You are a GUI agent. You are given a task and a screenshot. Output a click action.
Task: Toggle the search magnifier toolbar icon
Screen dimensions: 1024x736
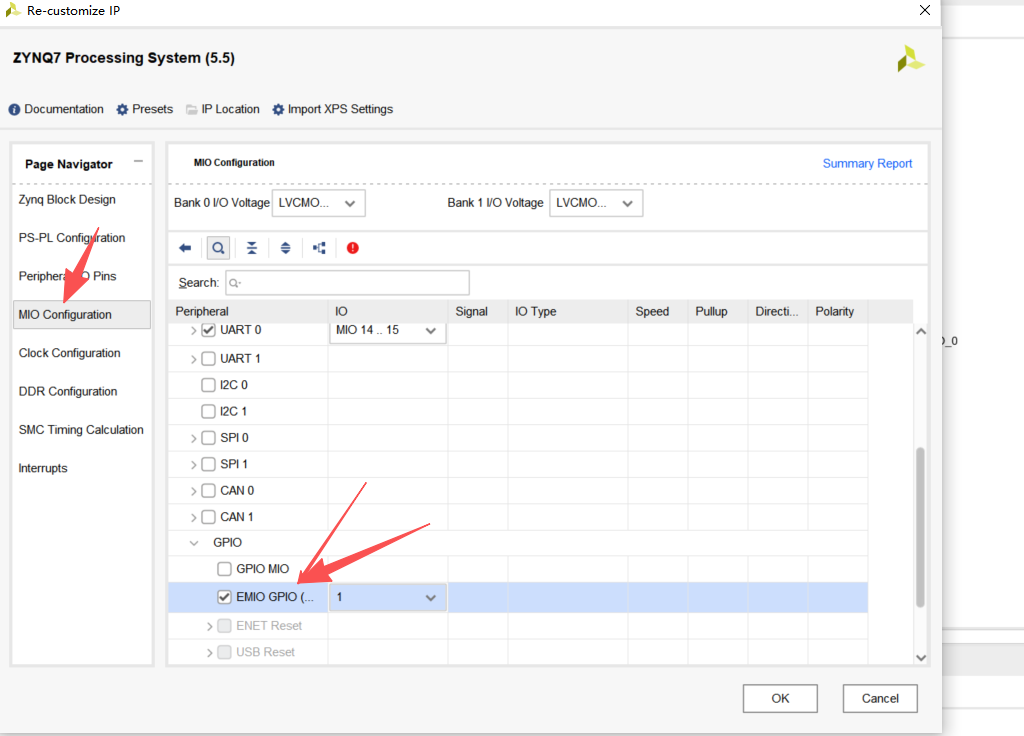click(218, 248)
